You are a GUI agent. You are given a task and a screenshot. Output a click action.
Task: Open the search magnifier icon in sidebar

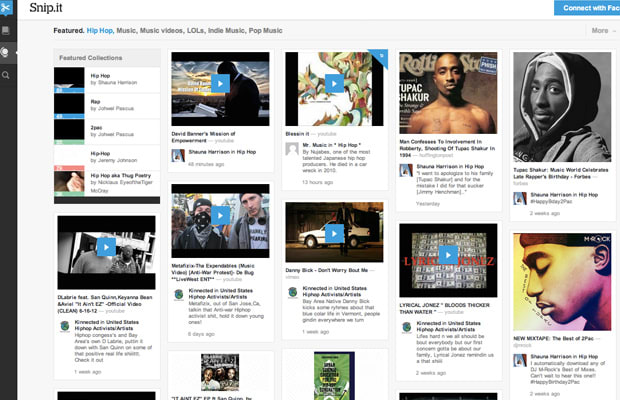tap(6, 75)
